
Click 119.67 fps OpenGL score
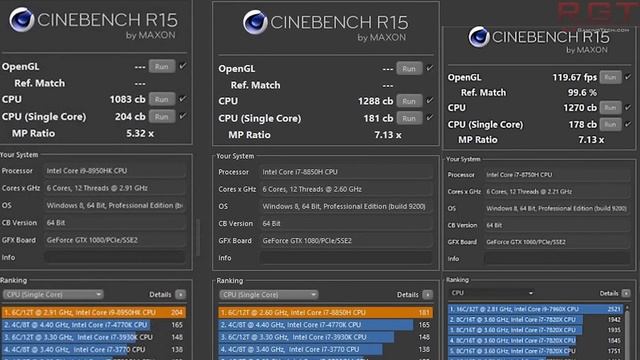pos(574,77)
